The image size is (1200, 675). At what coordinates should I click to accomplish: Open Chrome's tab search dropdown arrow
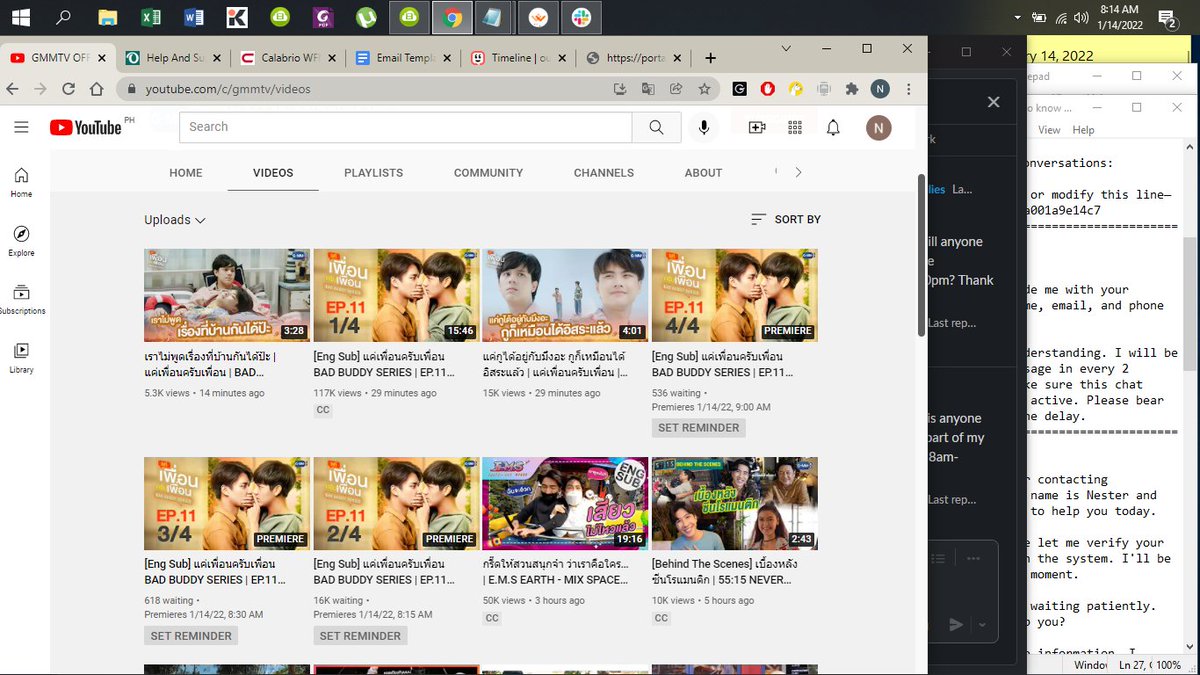point(786,48)
